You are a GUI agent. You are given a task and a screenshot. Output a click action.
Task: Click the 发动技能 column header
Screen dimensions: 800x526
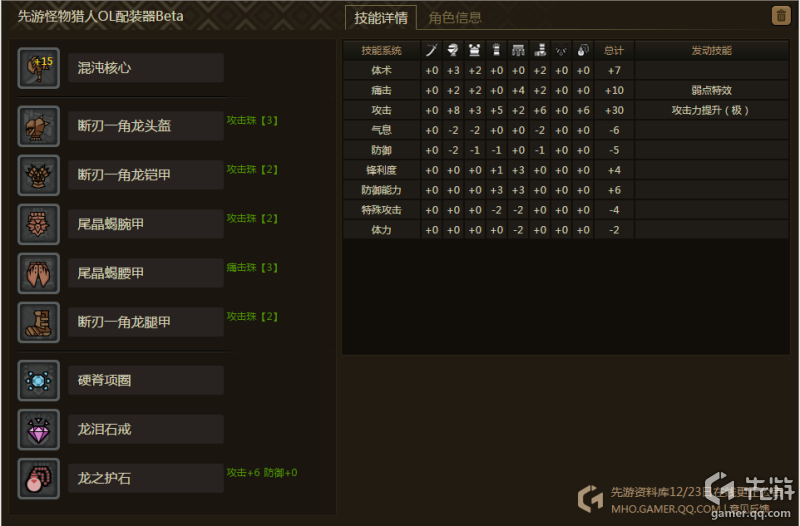point(712,51)
